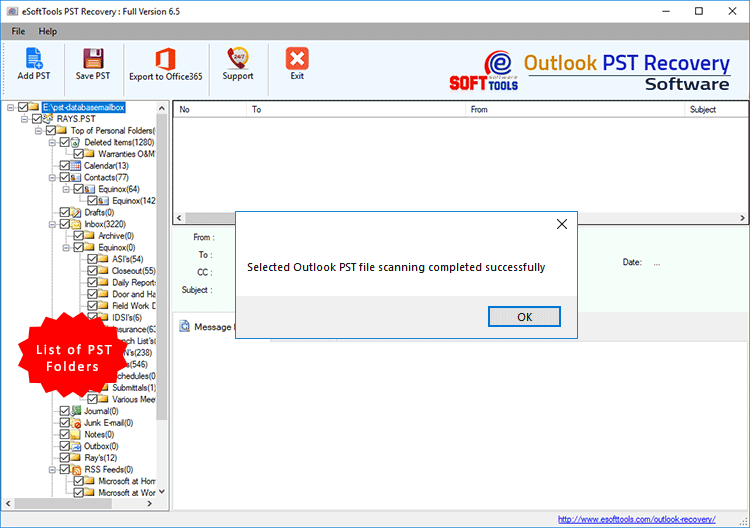Open the esofttools.com outlook-recovery link

[637, 519]
